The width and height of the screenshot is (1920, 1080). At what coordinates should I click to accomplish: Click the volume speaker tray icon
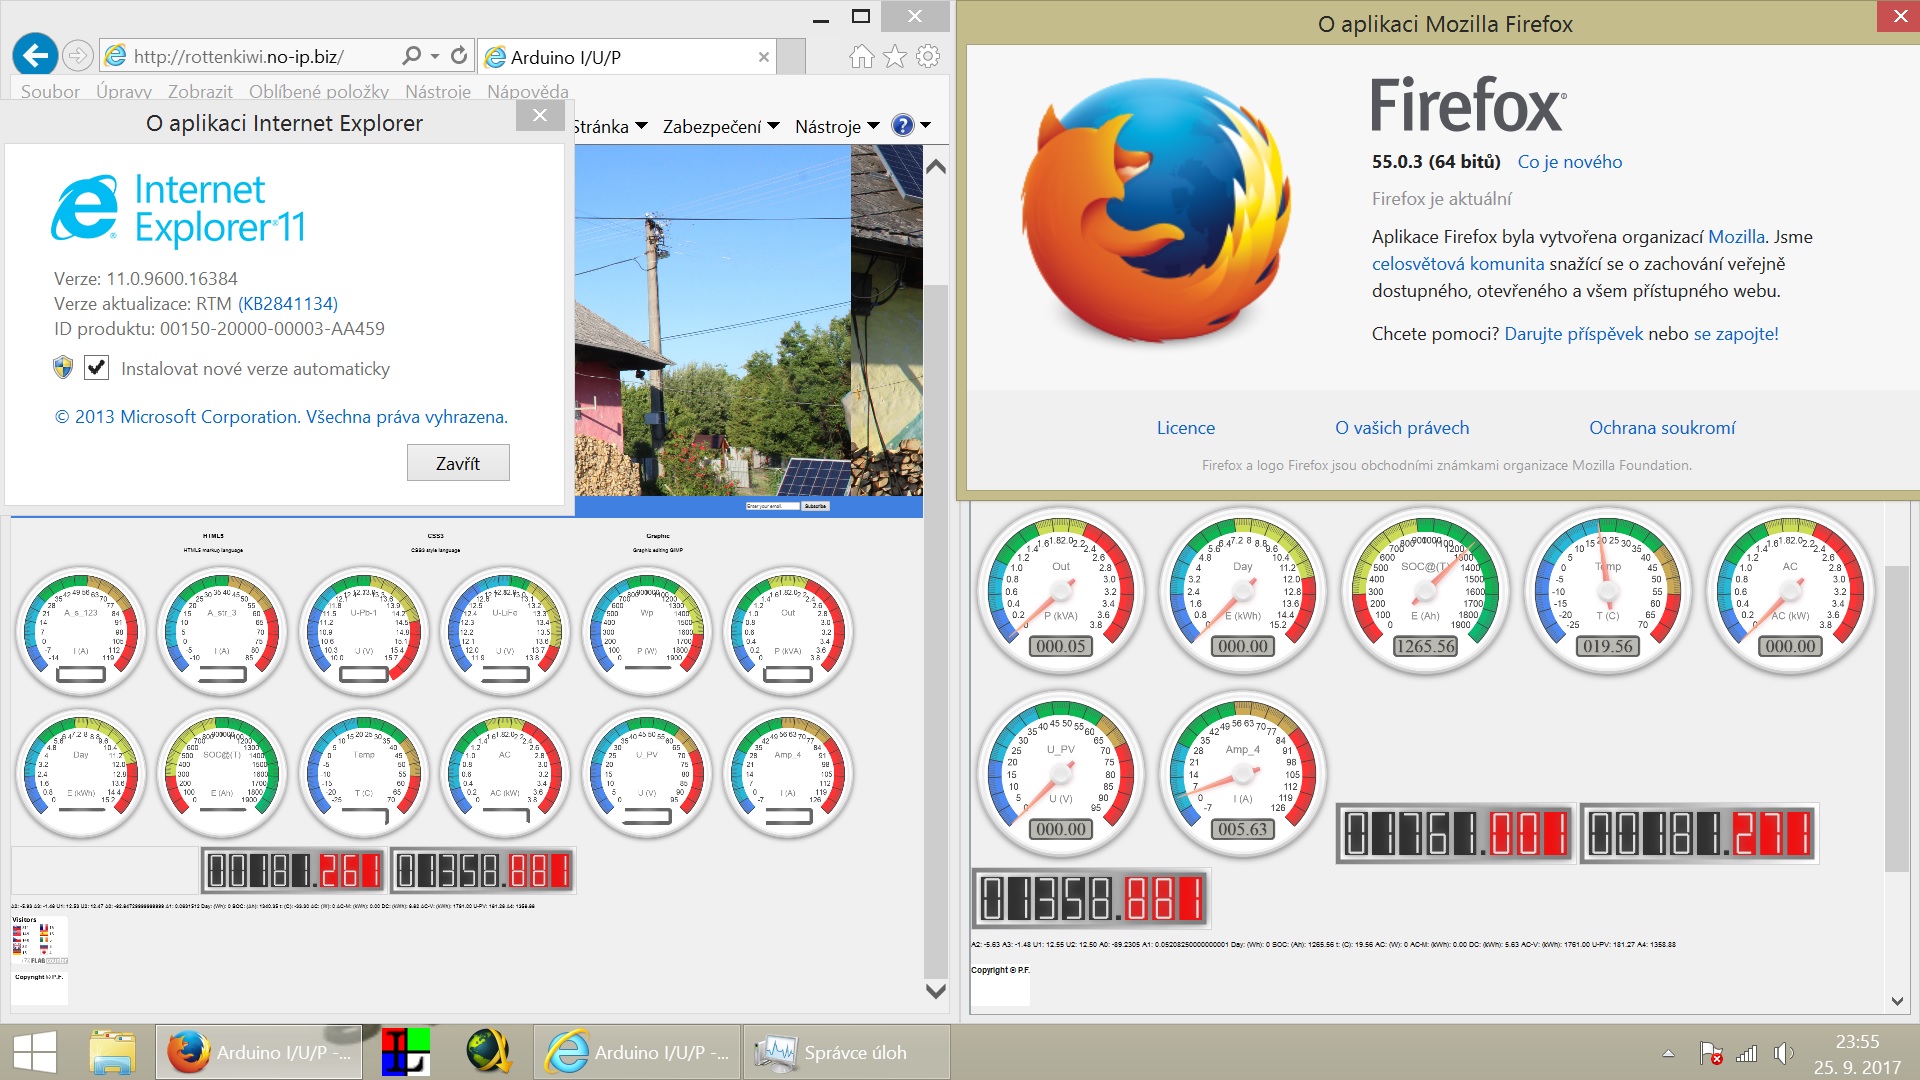[x=1783, y=1053]
